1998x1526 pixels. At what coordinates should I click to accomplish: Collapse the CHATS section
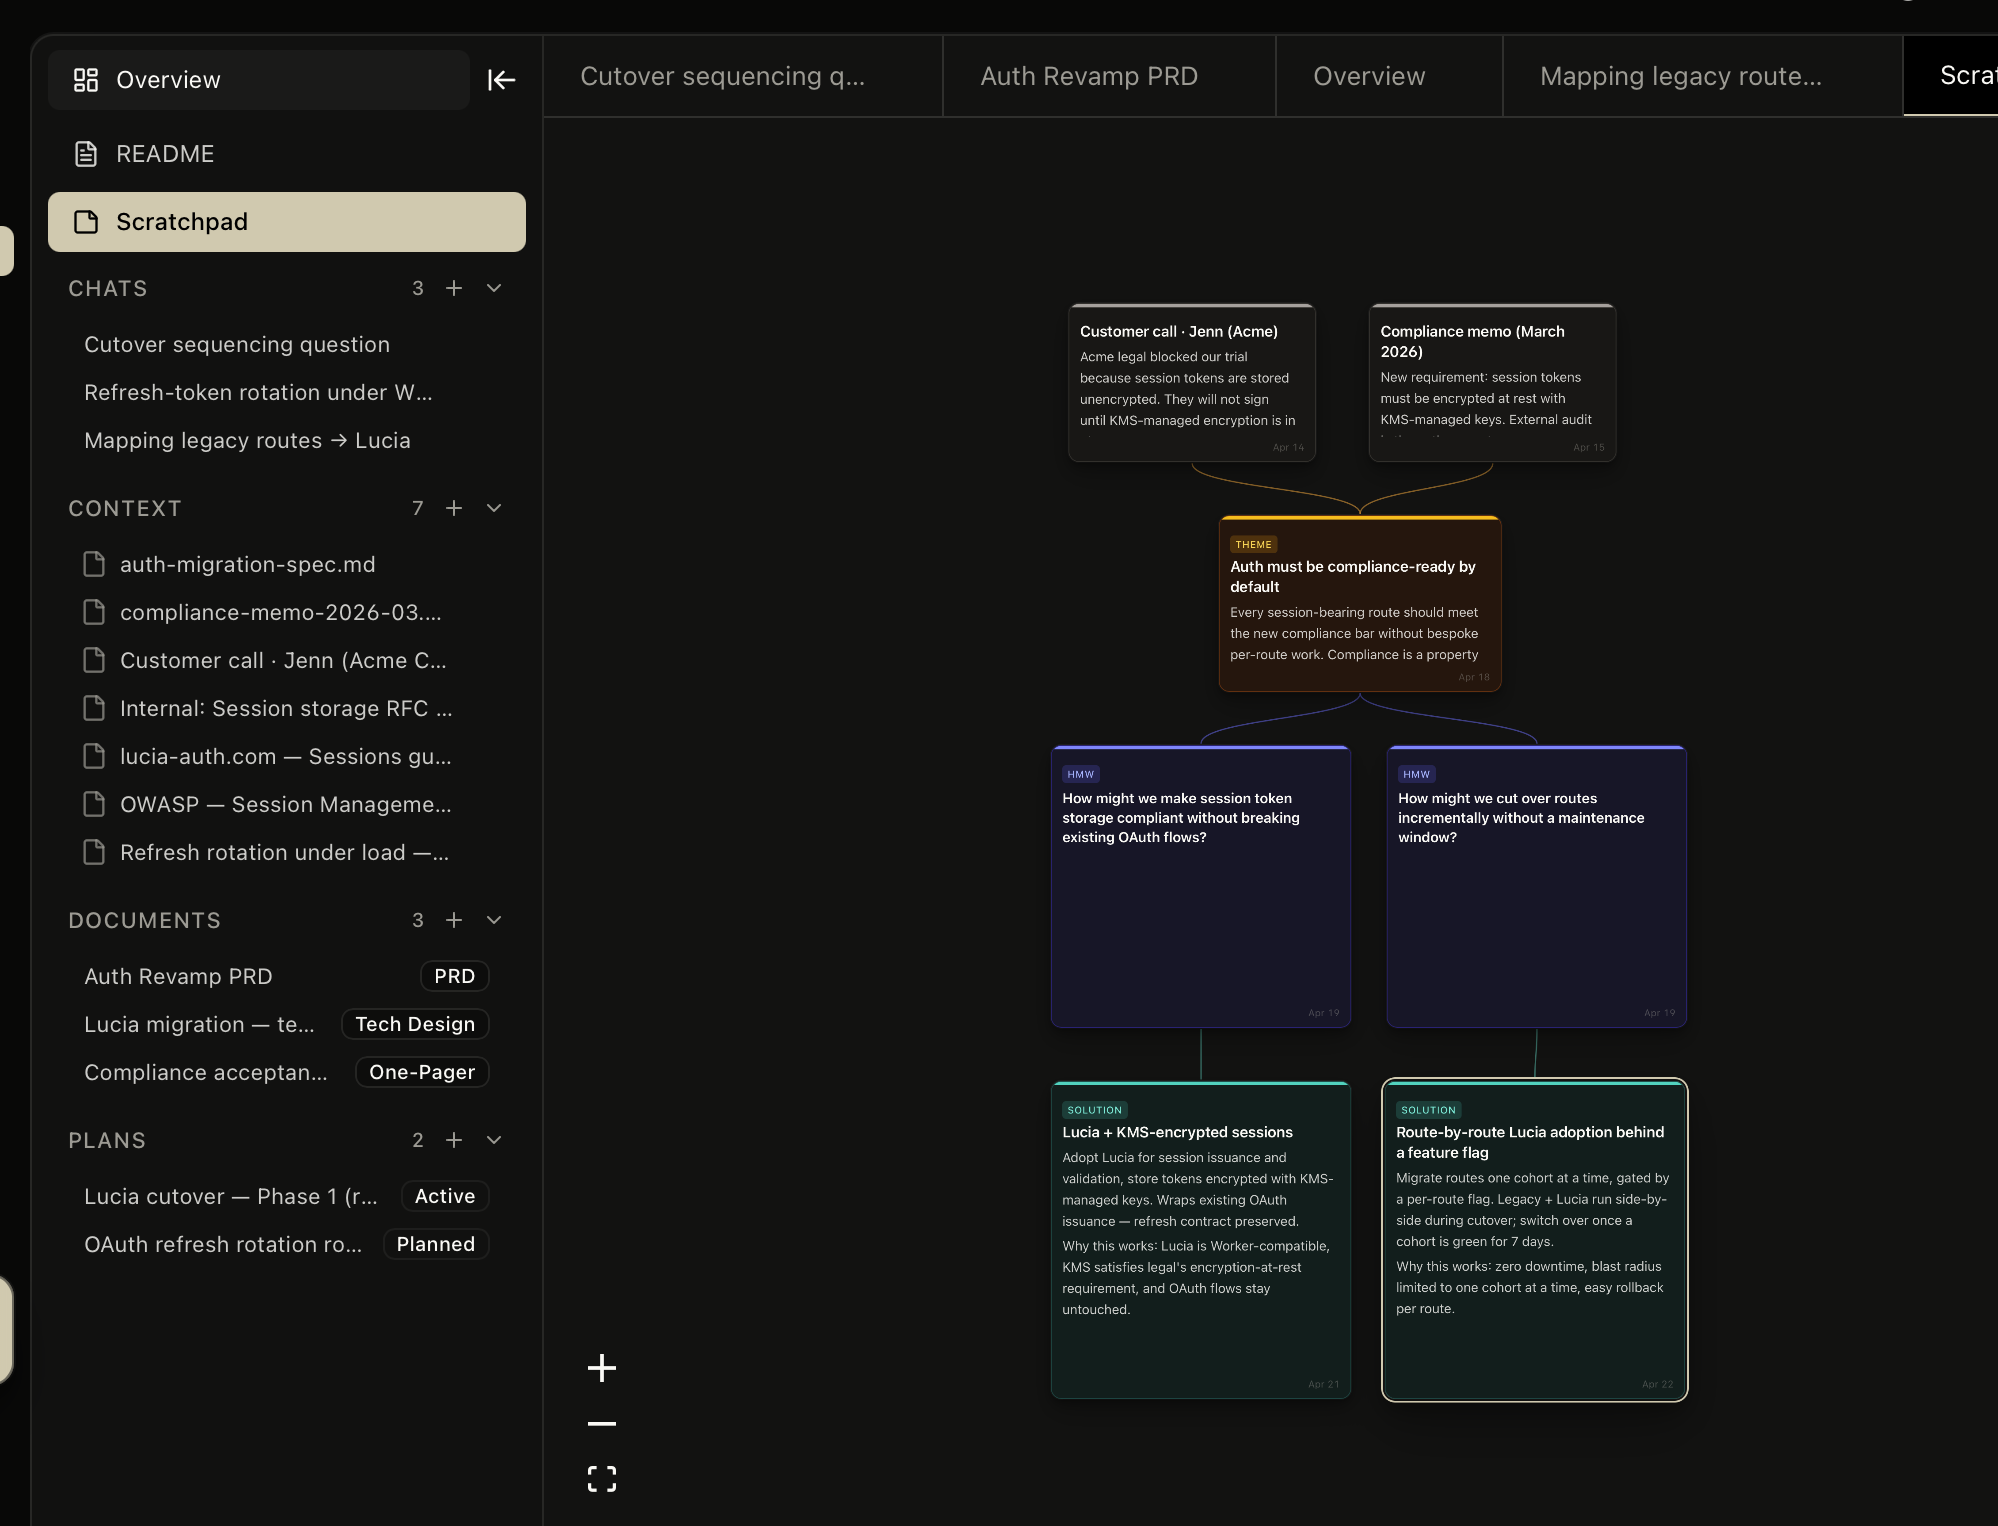[493, 288]
